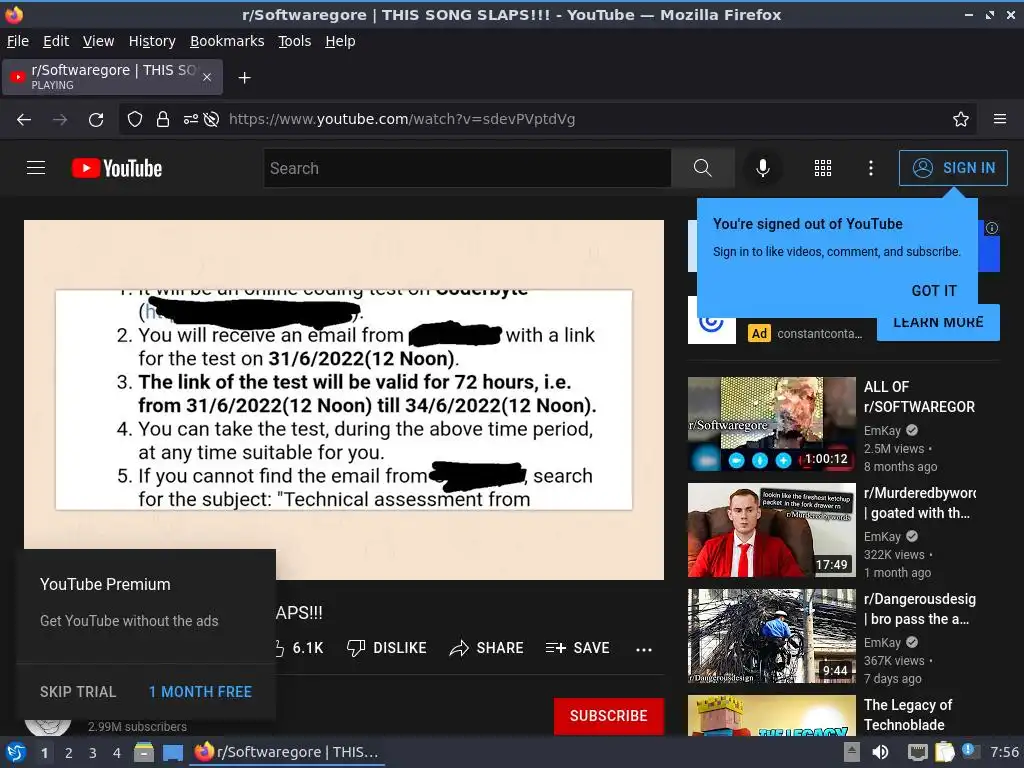1024x768 pixels.
Task: Start voice search with the microphone icon
Action: (x=762, y=168)
